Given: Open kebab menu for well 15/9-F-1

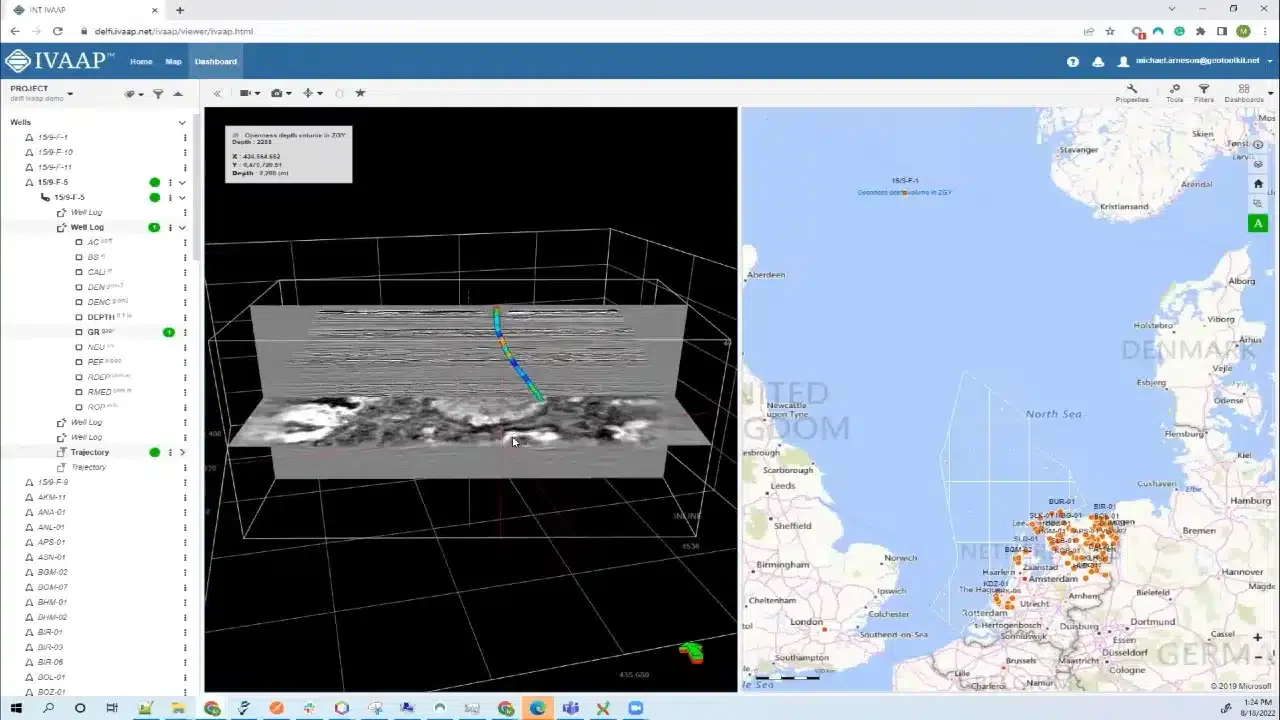Looking at the screenshot, I should click(x=185, y=137).
